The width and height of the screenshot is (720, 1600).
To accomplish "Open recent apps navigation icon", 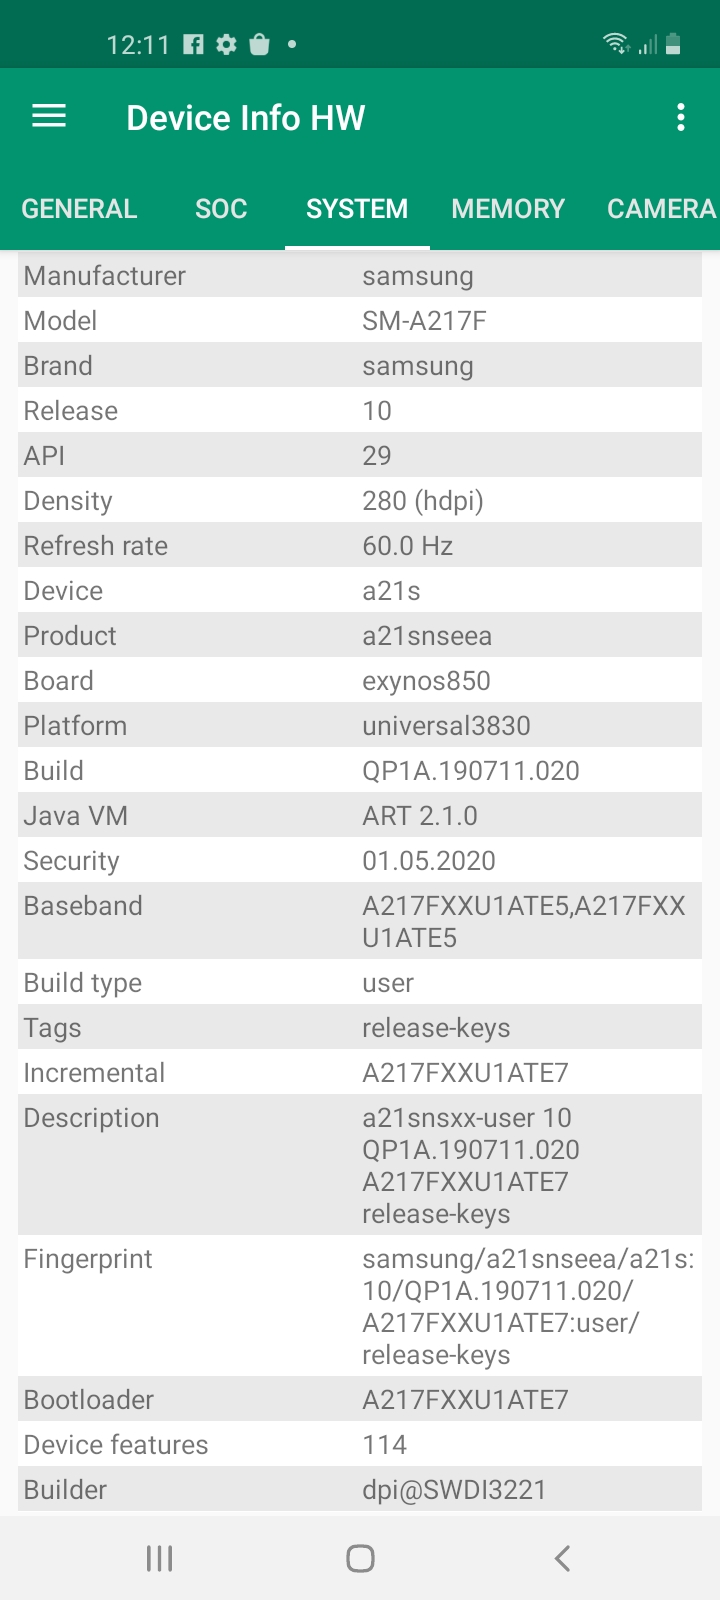I will [x=159, y=1557].
